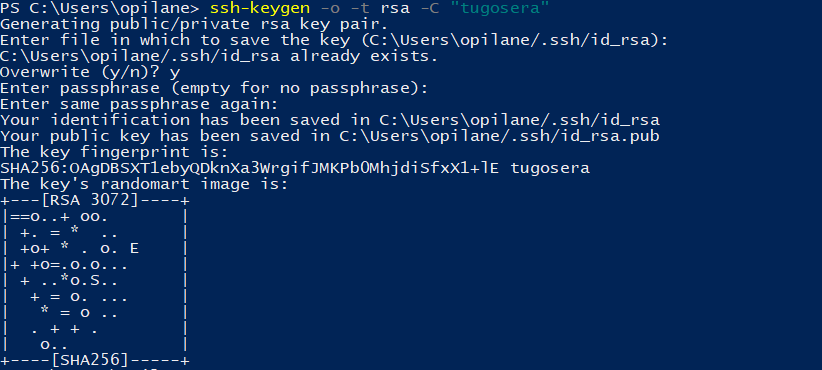Click the ssh-keygen command text
This screenshot has height=370, width=822.
pos(259,8)
